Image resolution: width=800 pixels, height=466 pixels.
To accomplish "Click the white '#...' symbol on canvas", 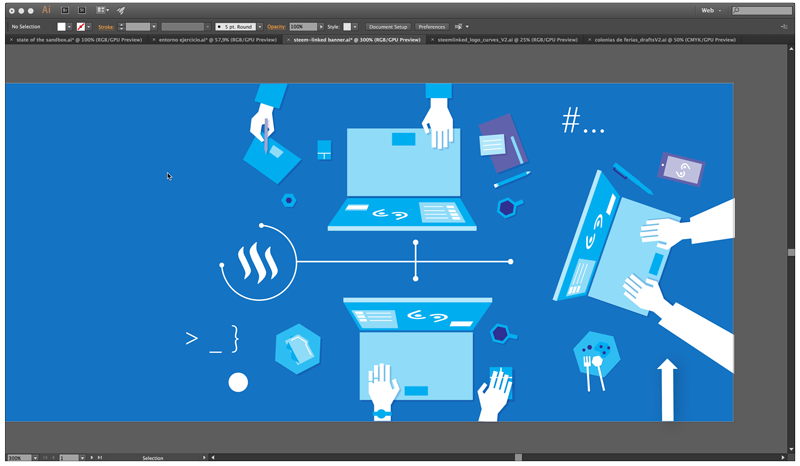I will pos(583,120).
